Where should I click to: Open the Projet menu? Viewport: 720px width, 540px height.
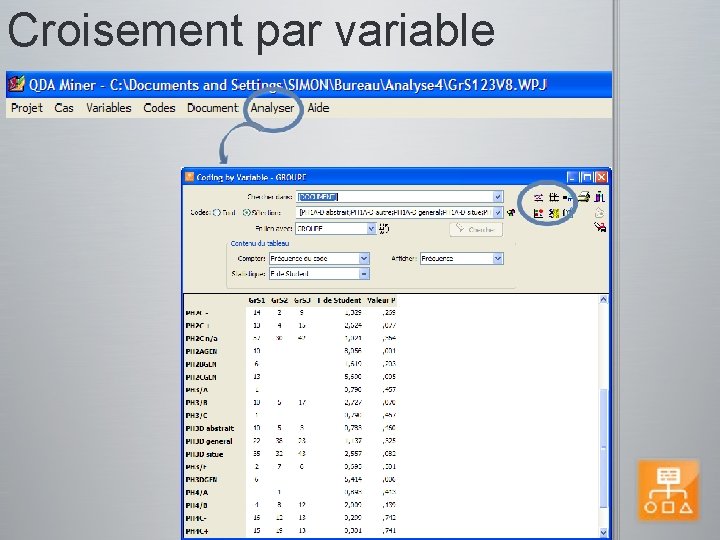tap(27, 108)
